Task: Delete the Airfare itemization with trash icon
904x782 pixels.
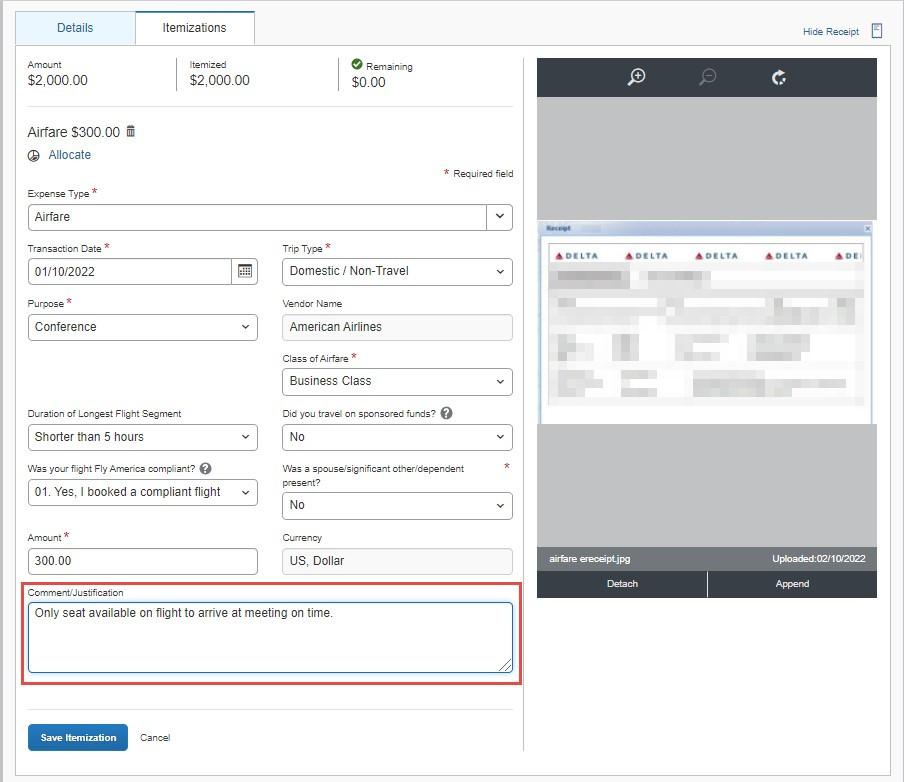Action: click(131, 132)
